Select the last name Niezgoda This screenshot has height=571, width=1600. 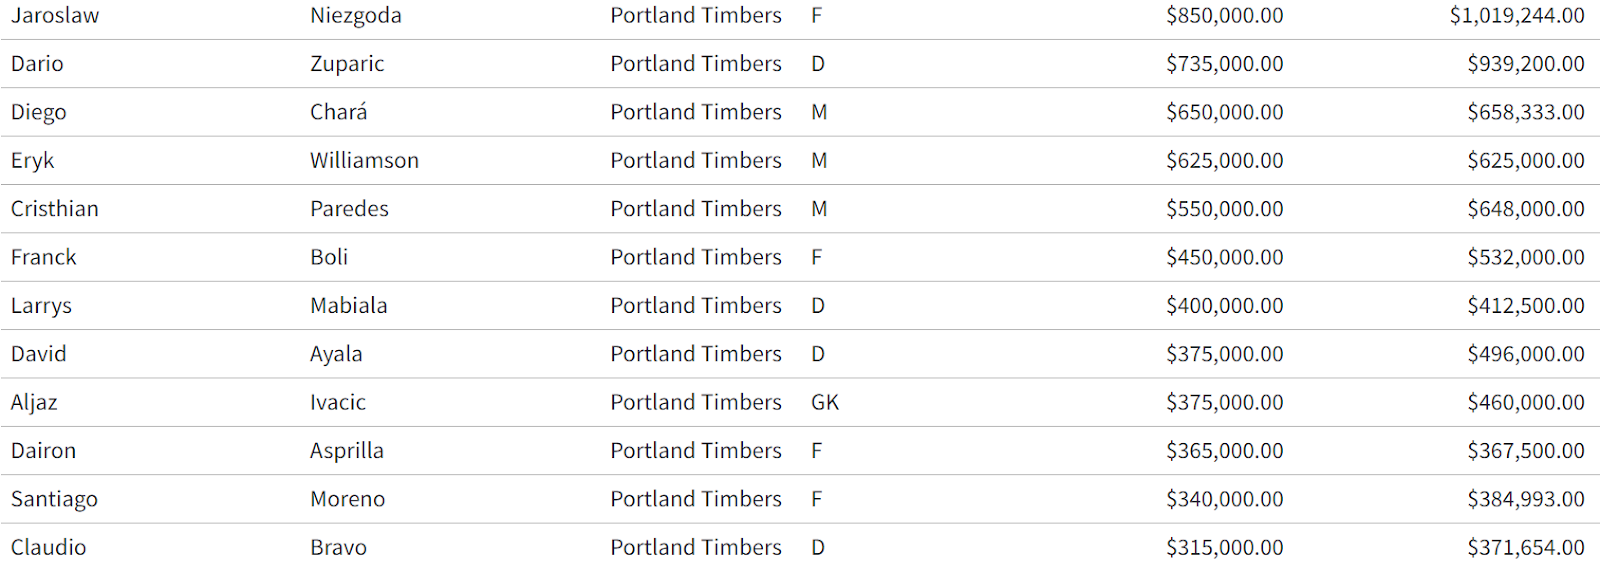click(355, 16)
